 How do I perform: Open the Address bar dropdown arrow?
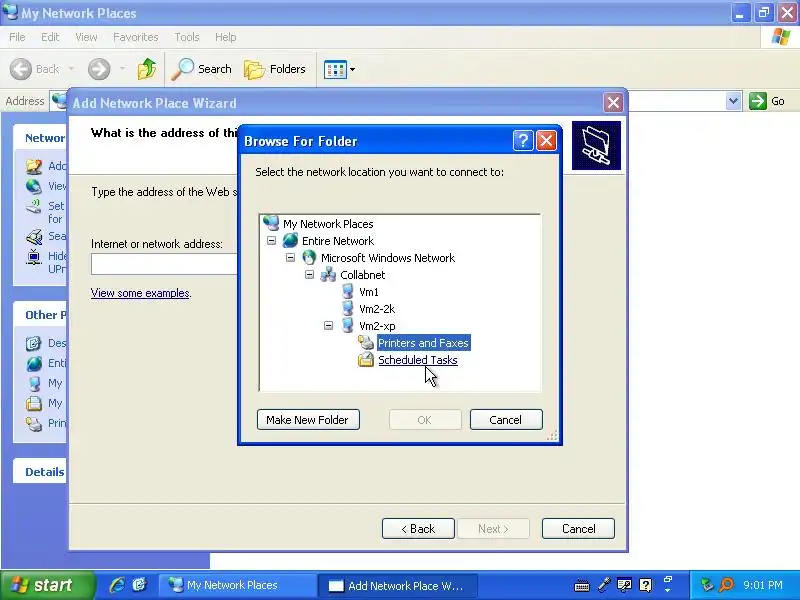click(x=733, y=101)
